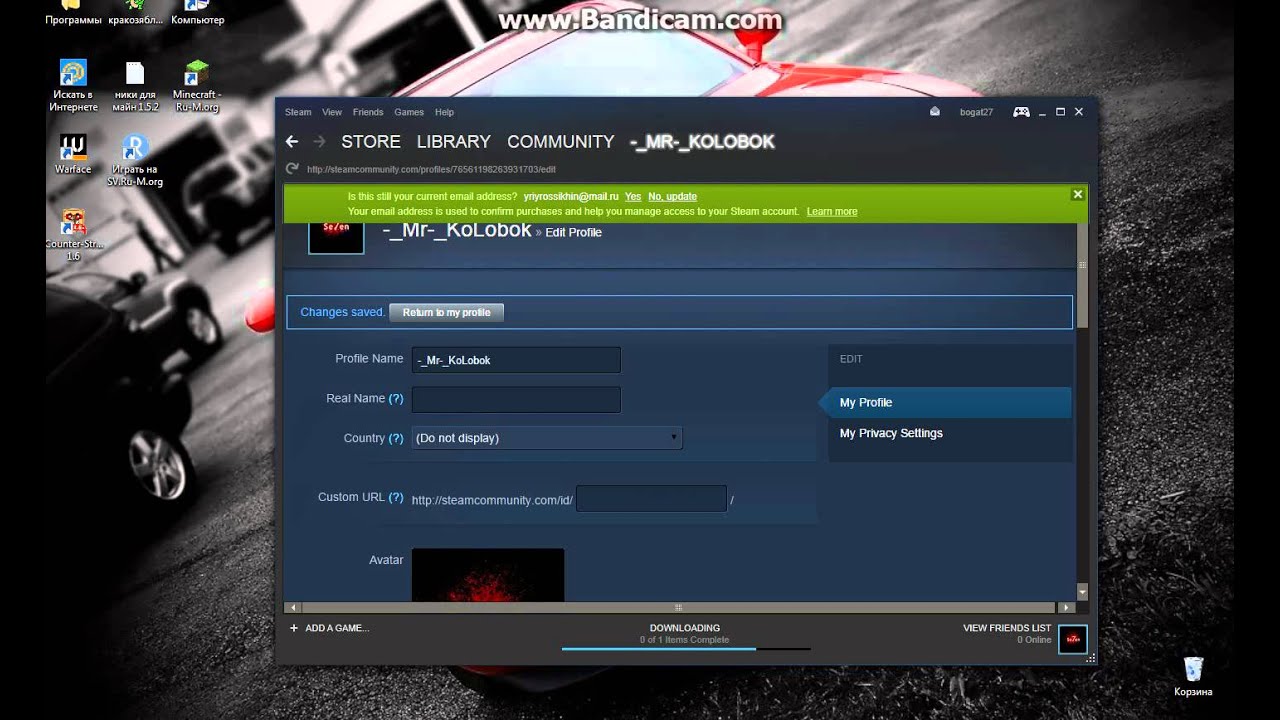This screenshot has height=720, width=1280.
Task: Click the 'No, update' email link
Action: click(672, 197)
